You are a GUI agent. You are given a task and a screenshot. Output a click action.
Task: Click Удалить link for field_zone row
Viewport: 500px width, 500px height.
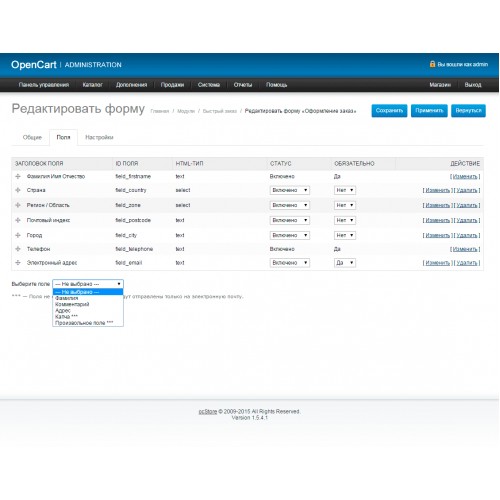tap(467, 205)
